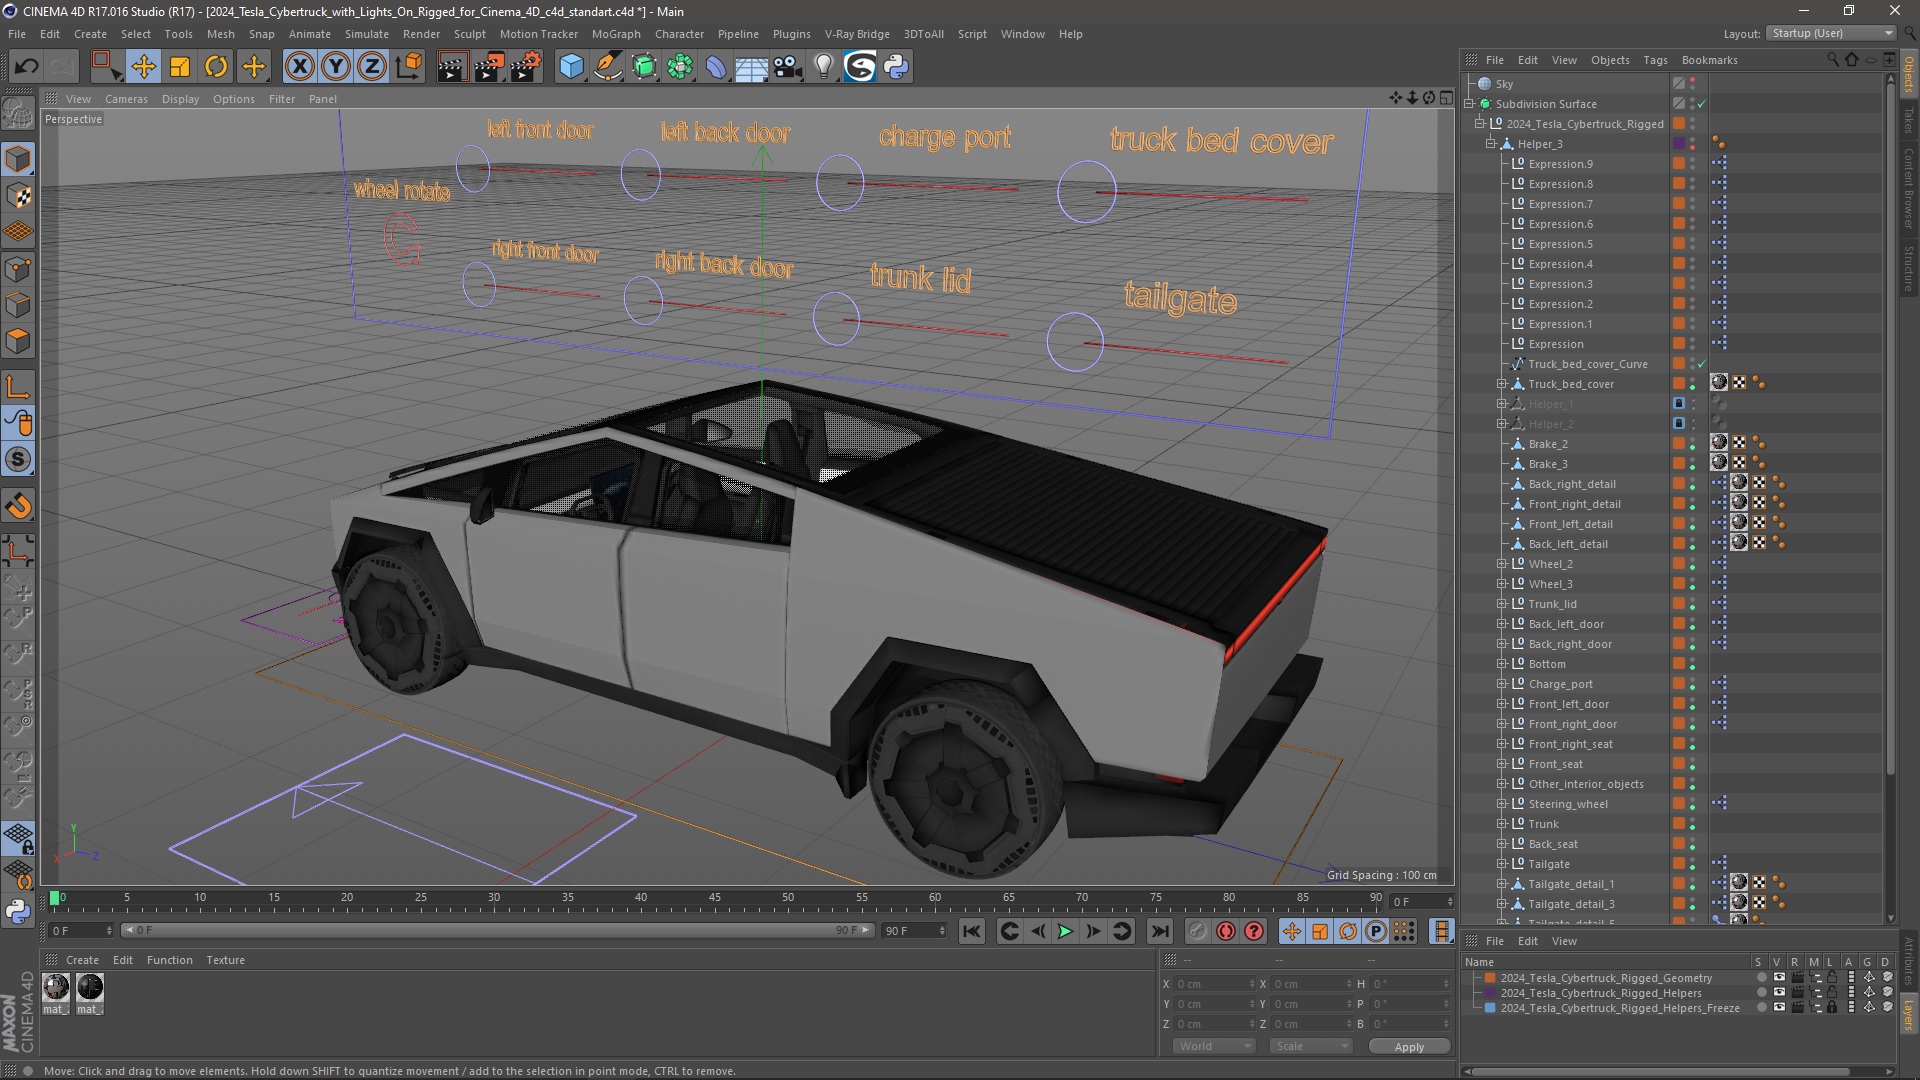Expand the Tailgate object node

point(1502,864)
